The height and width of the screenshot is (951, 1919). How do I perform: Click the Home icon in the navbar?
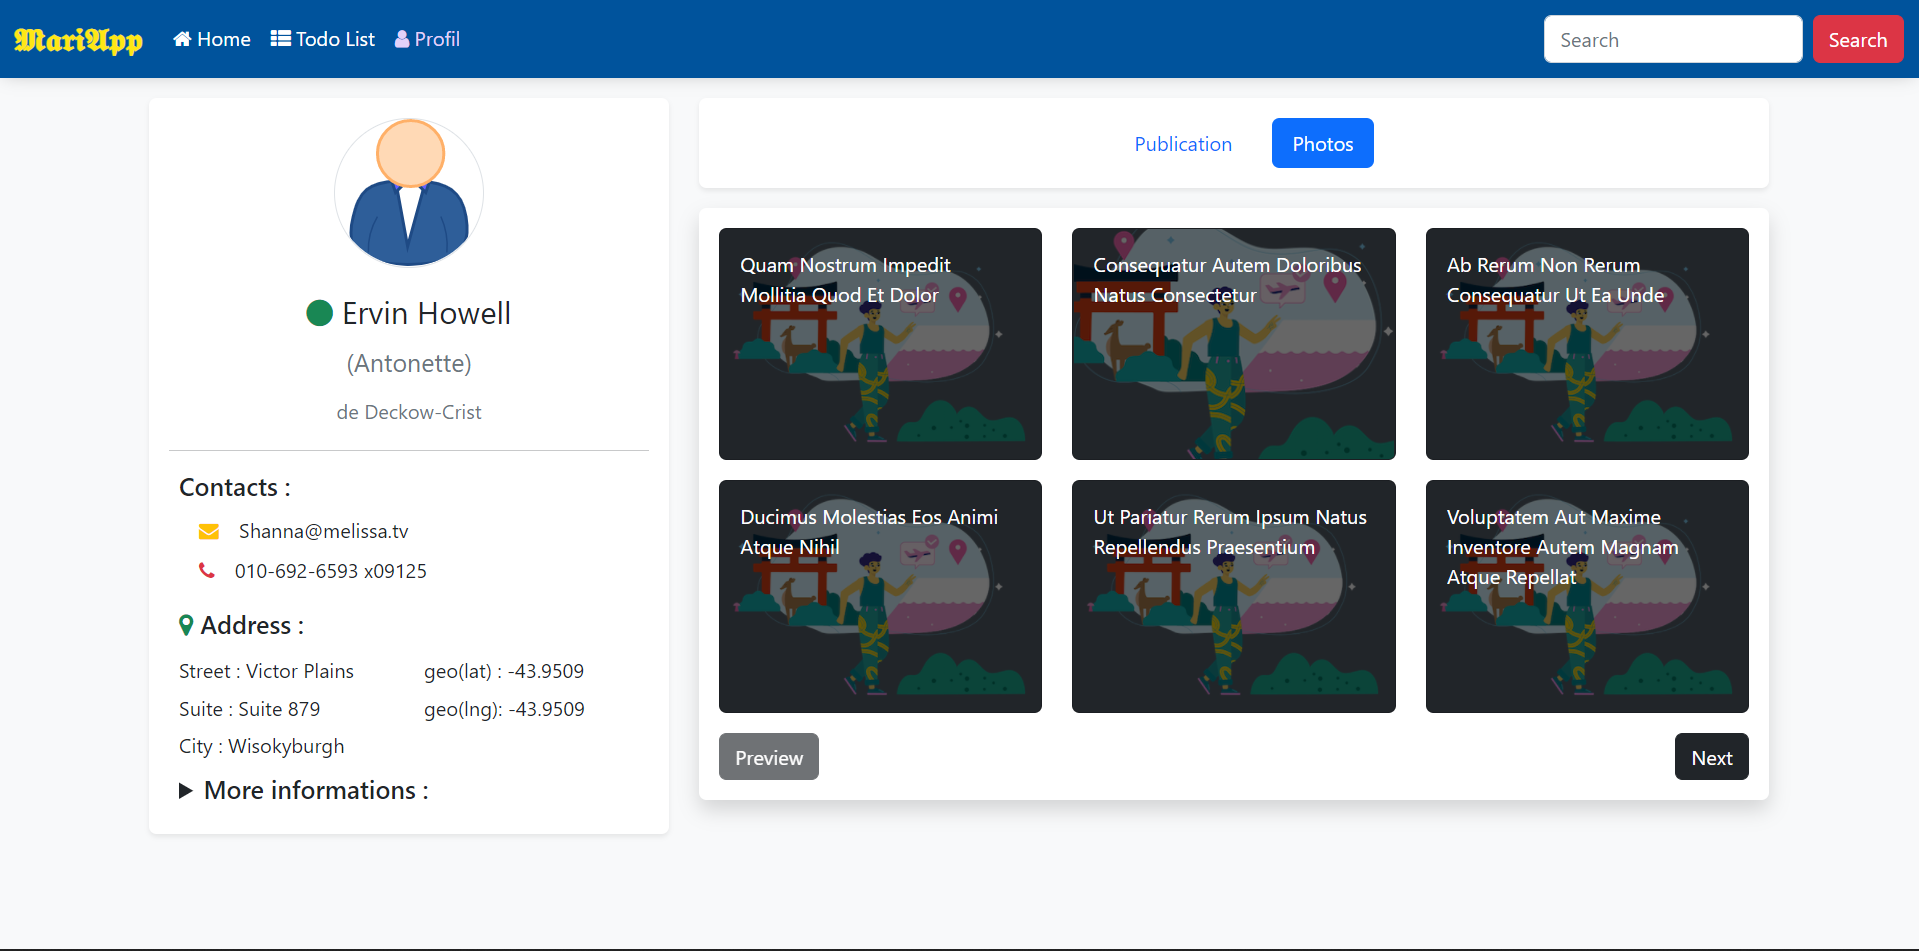pos(182,38)
